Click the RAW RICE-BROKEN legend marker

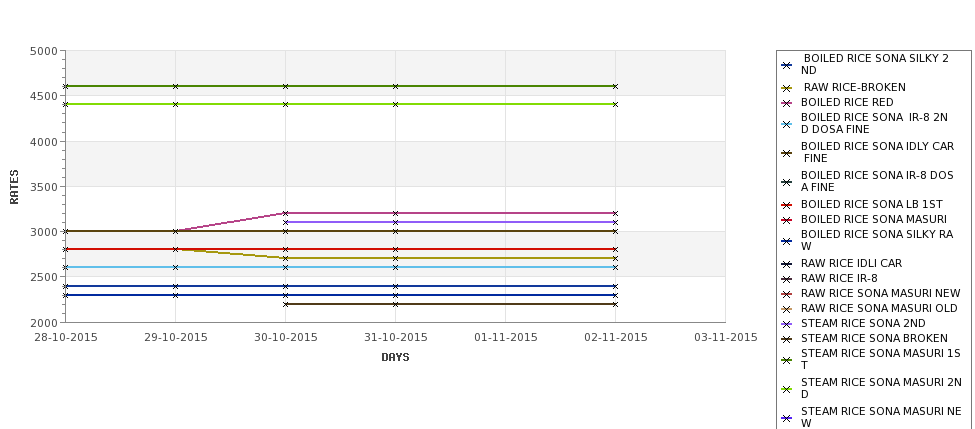point(787,88)
